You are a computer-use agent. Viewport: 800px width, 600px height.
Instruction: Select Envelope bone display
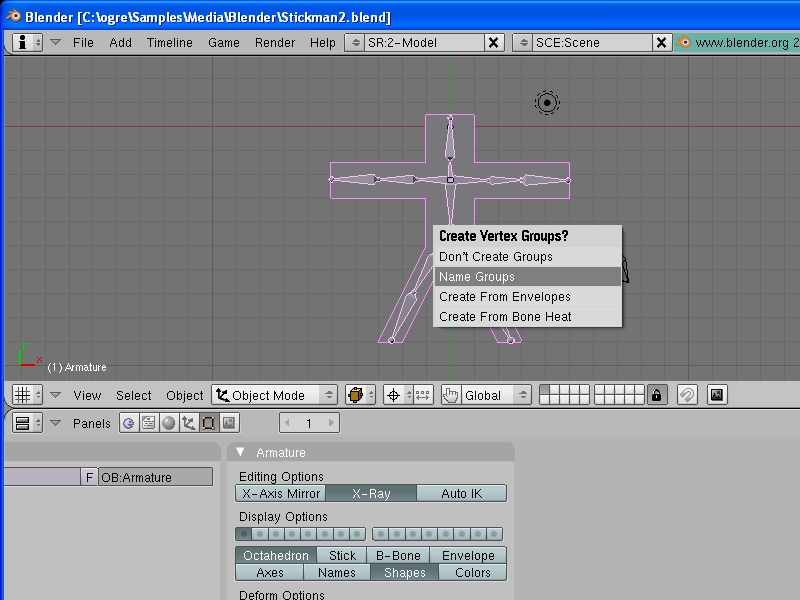[468, 555]
